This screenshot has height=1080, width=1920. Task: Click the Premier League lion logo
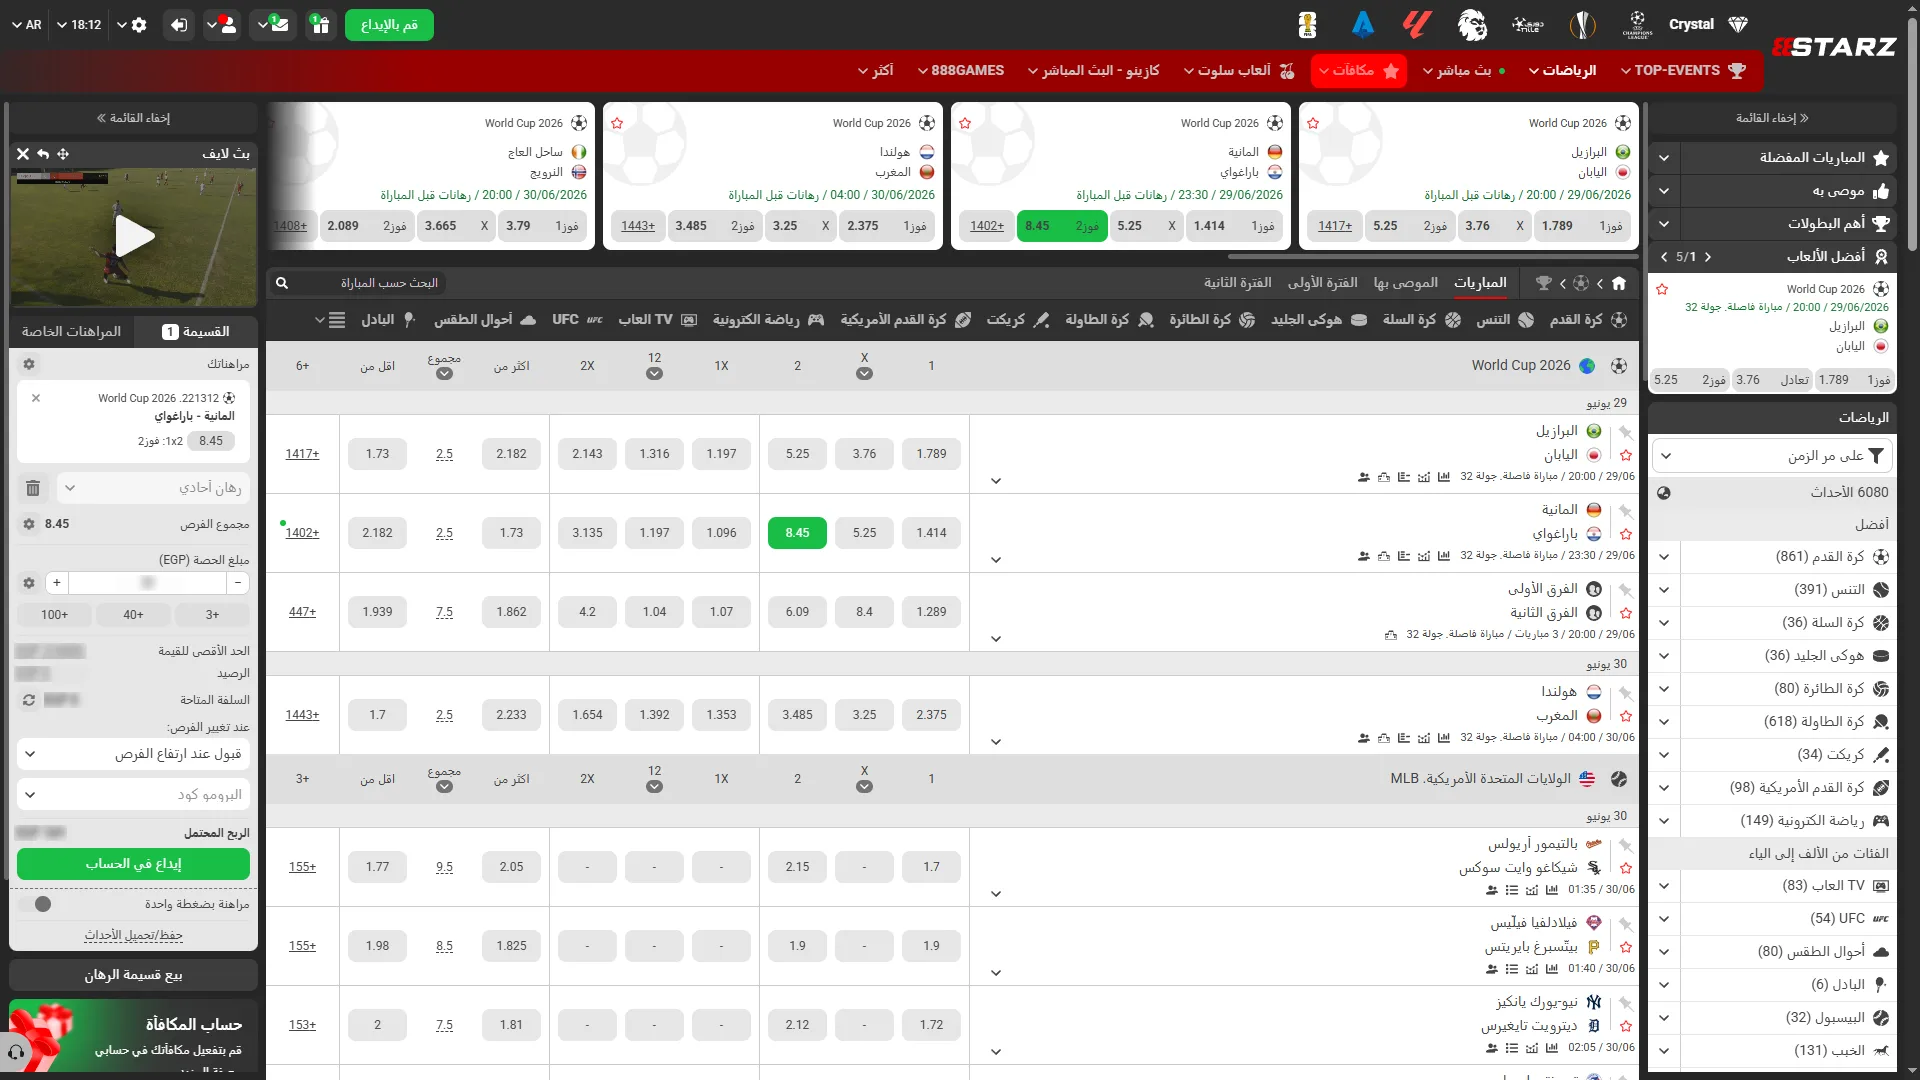tap(1472, 25)
